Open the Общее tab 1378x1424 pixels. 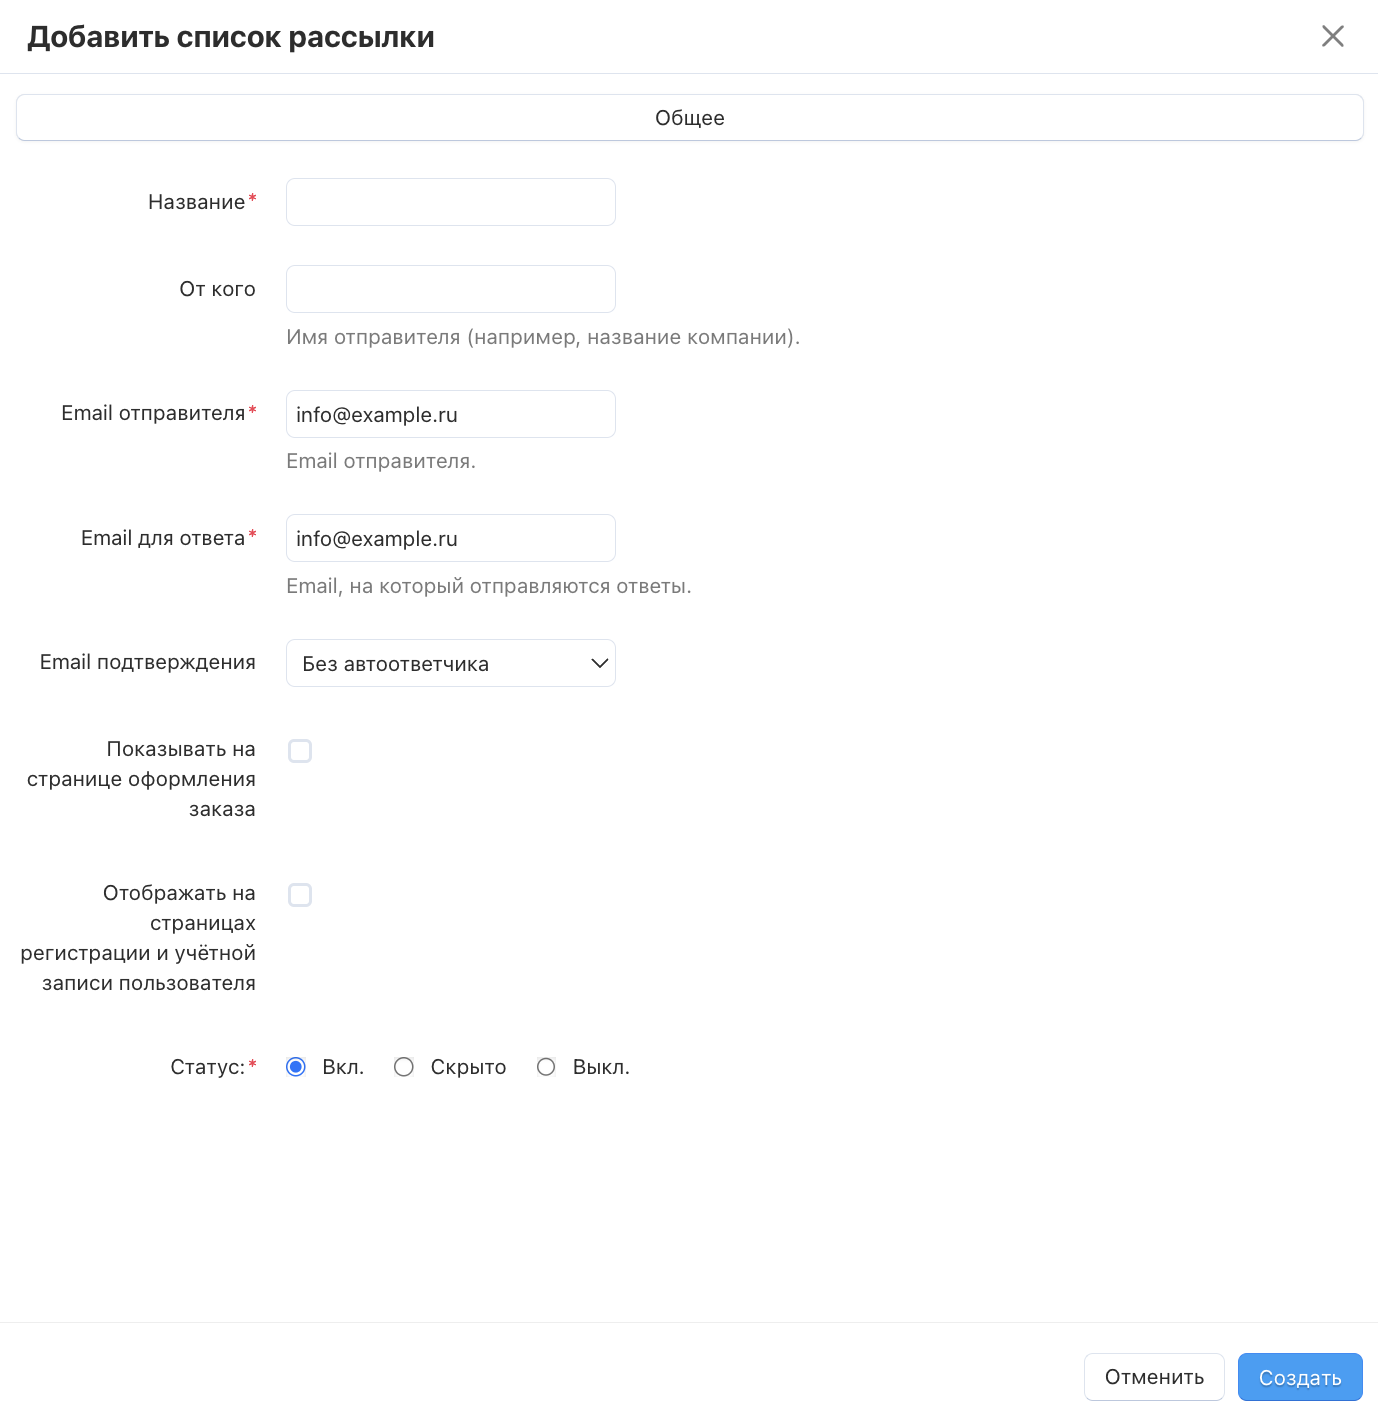(x=689, y=118)
